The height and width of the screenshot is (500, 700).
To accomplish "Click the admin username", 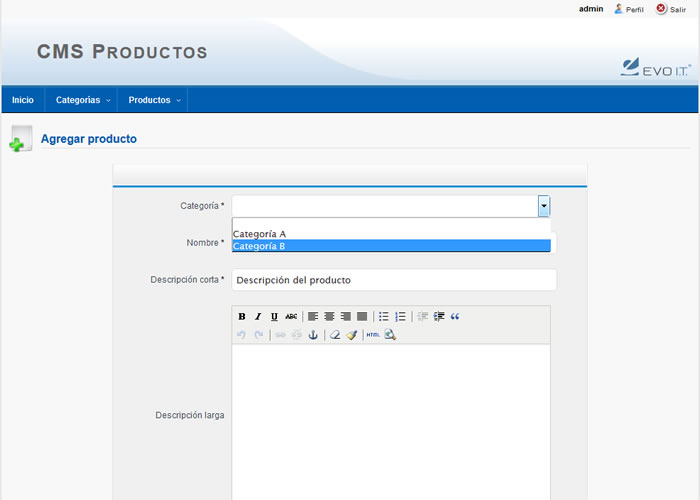I will coord(591,9).
